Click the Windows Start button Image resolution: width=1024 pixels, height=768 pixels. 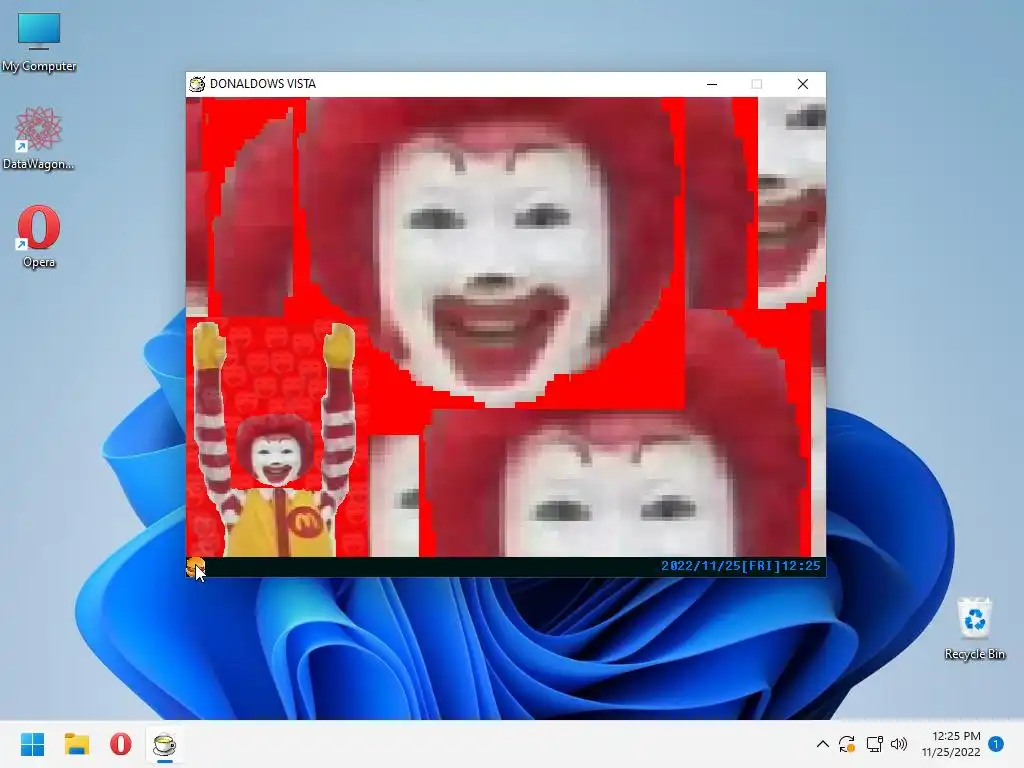coord(33,744)
